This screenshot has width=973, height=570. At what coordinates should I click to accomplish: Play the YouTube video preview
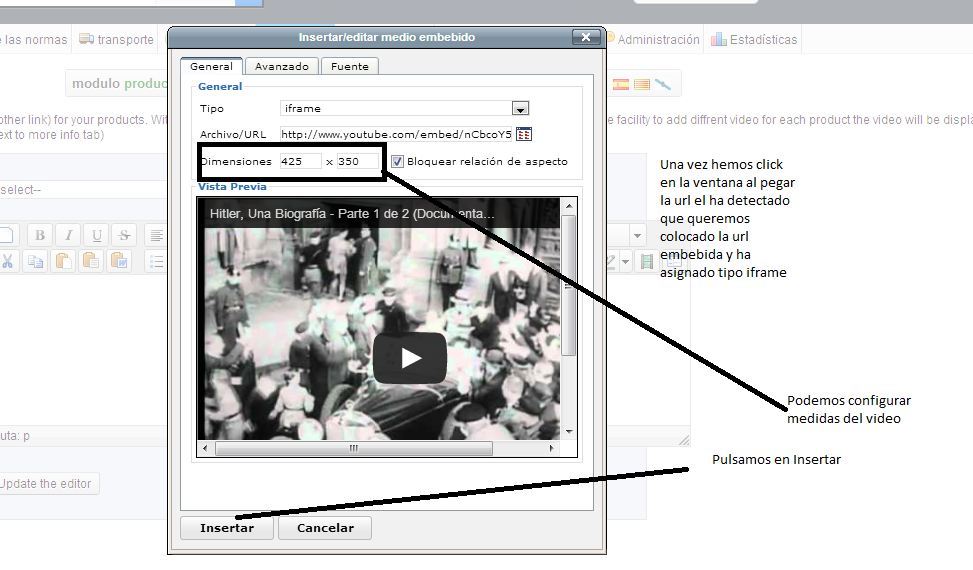click(410, 358)
